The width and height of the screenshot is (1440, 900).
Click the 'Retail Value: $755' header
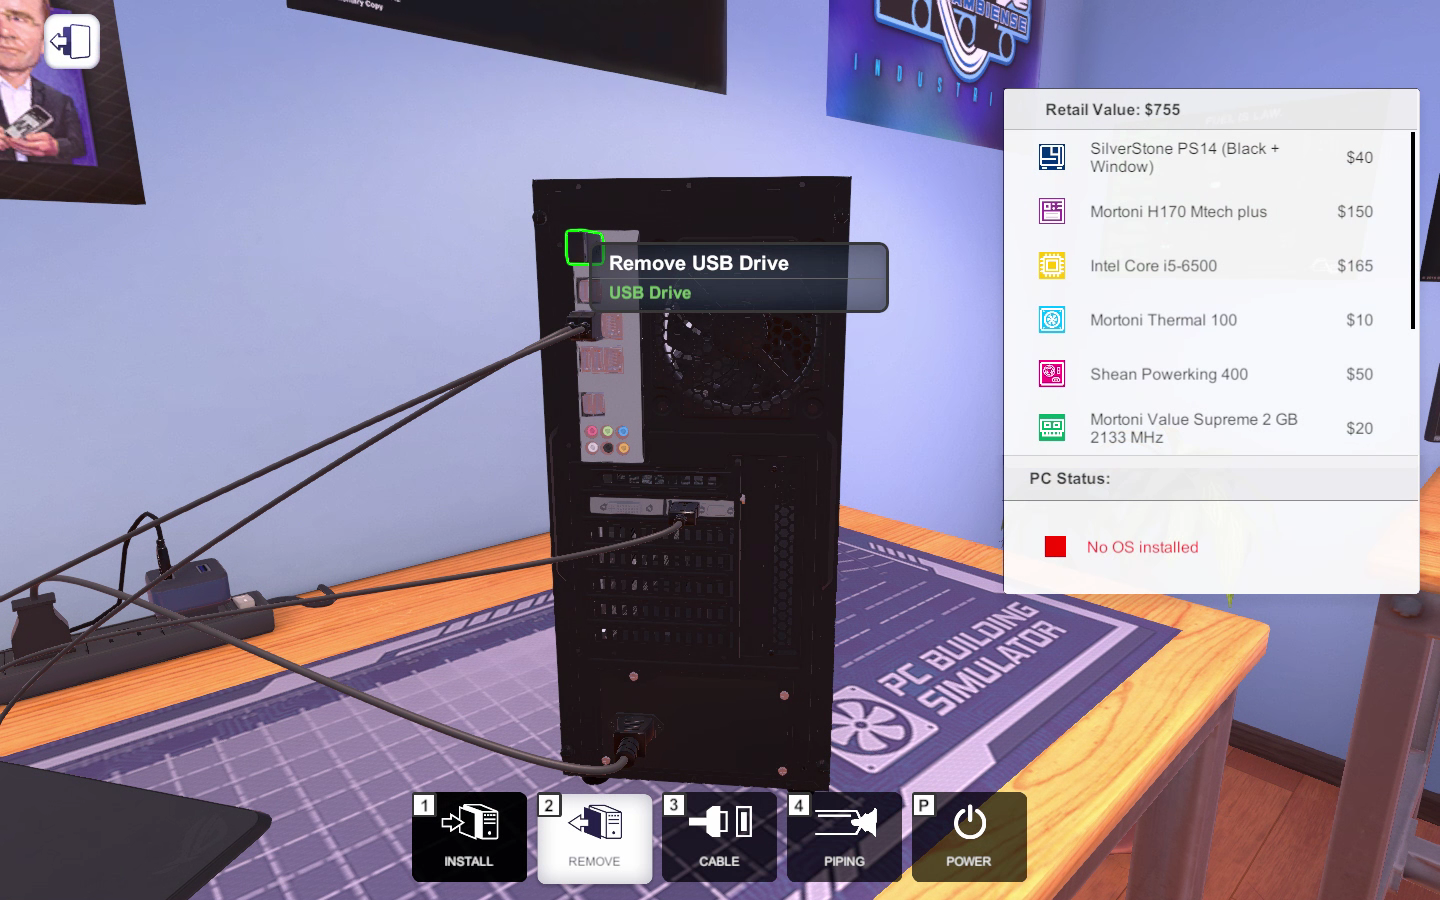1112,110
